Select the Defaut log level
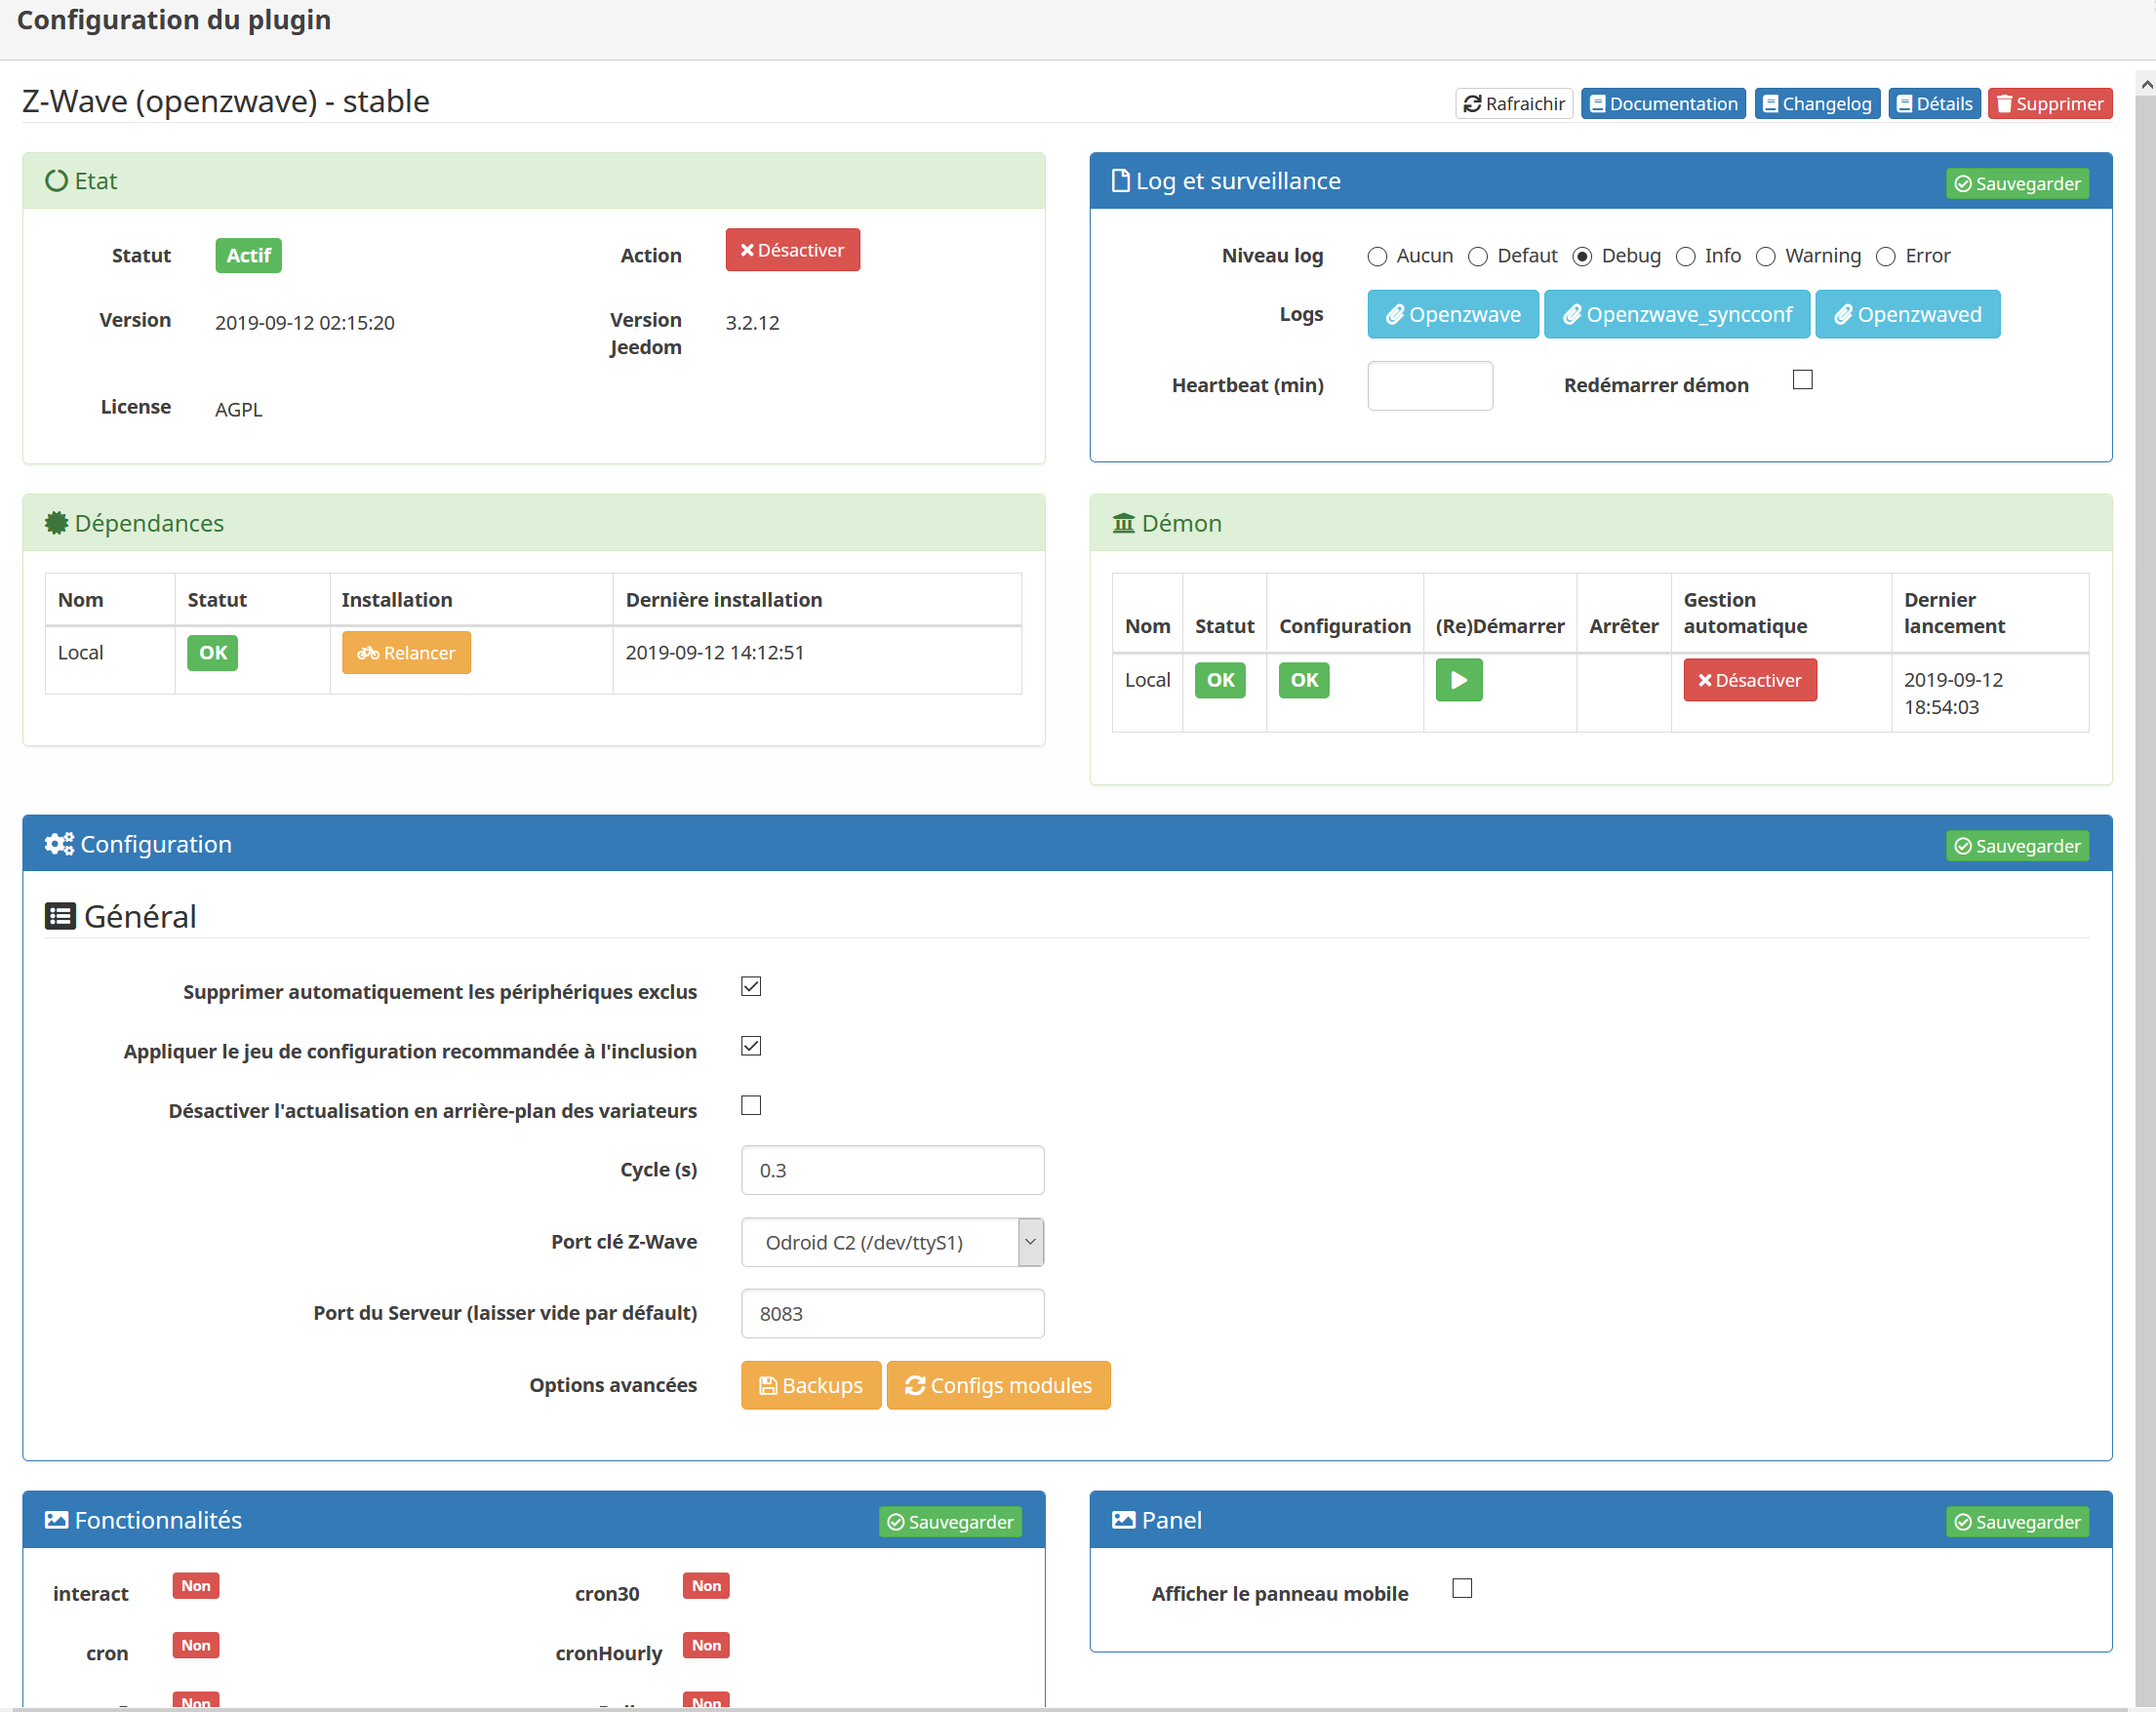 pos(1477,257)
